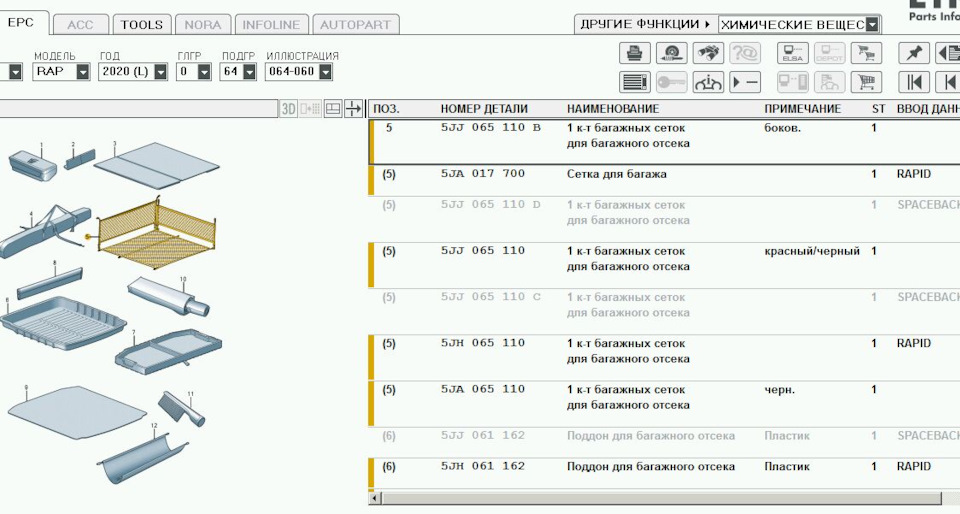Image resolution: width=960 pixels, height=514 pixels.
Task: Open the ДРУГИЕ ФУНКЦИИ menu button
Action: (x=645, y=24)
